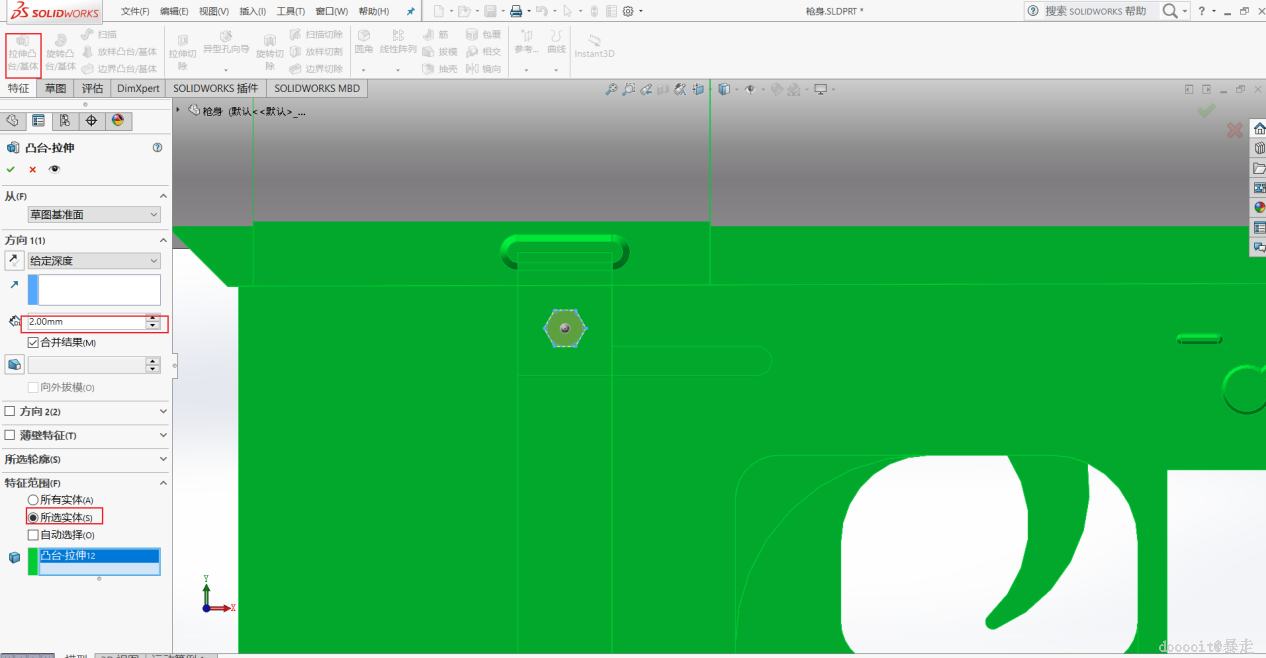The image size is (1266, 658).
Task: Click the reverse direction icon beside 给定深度
Action: point(14,261)
